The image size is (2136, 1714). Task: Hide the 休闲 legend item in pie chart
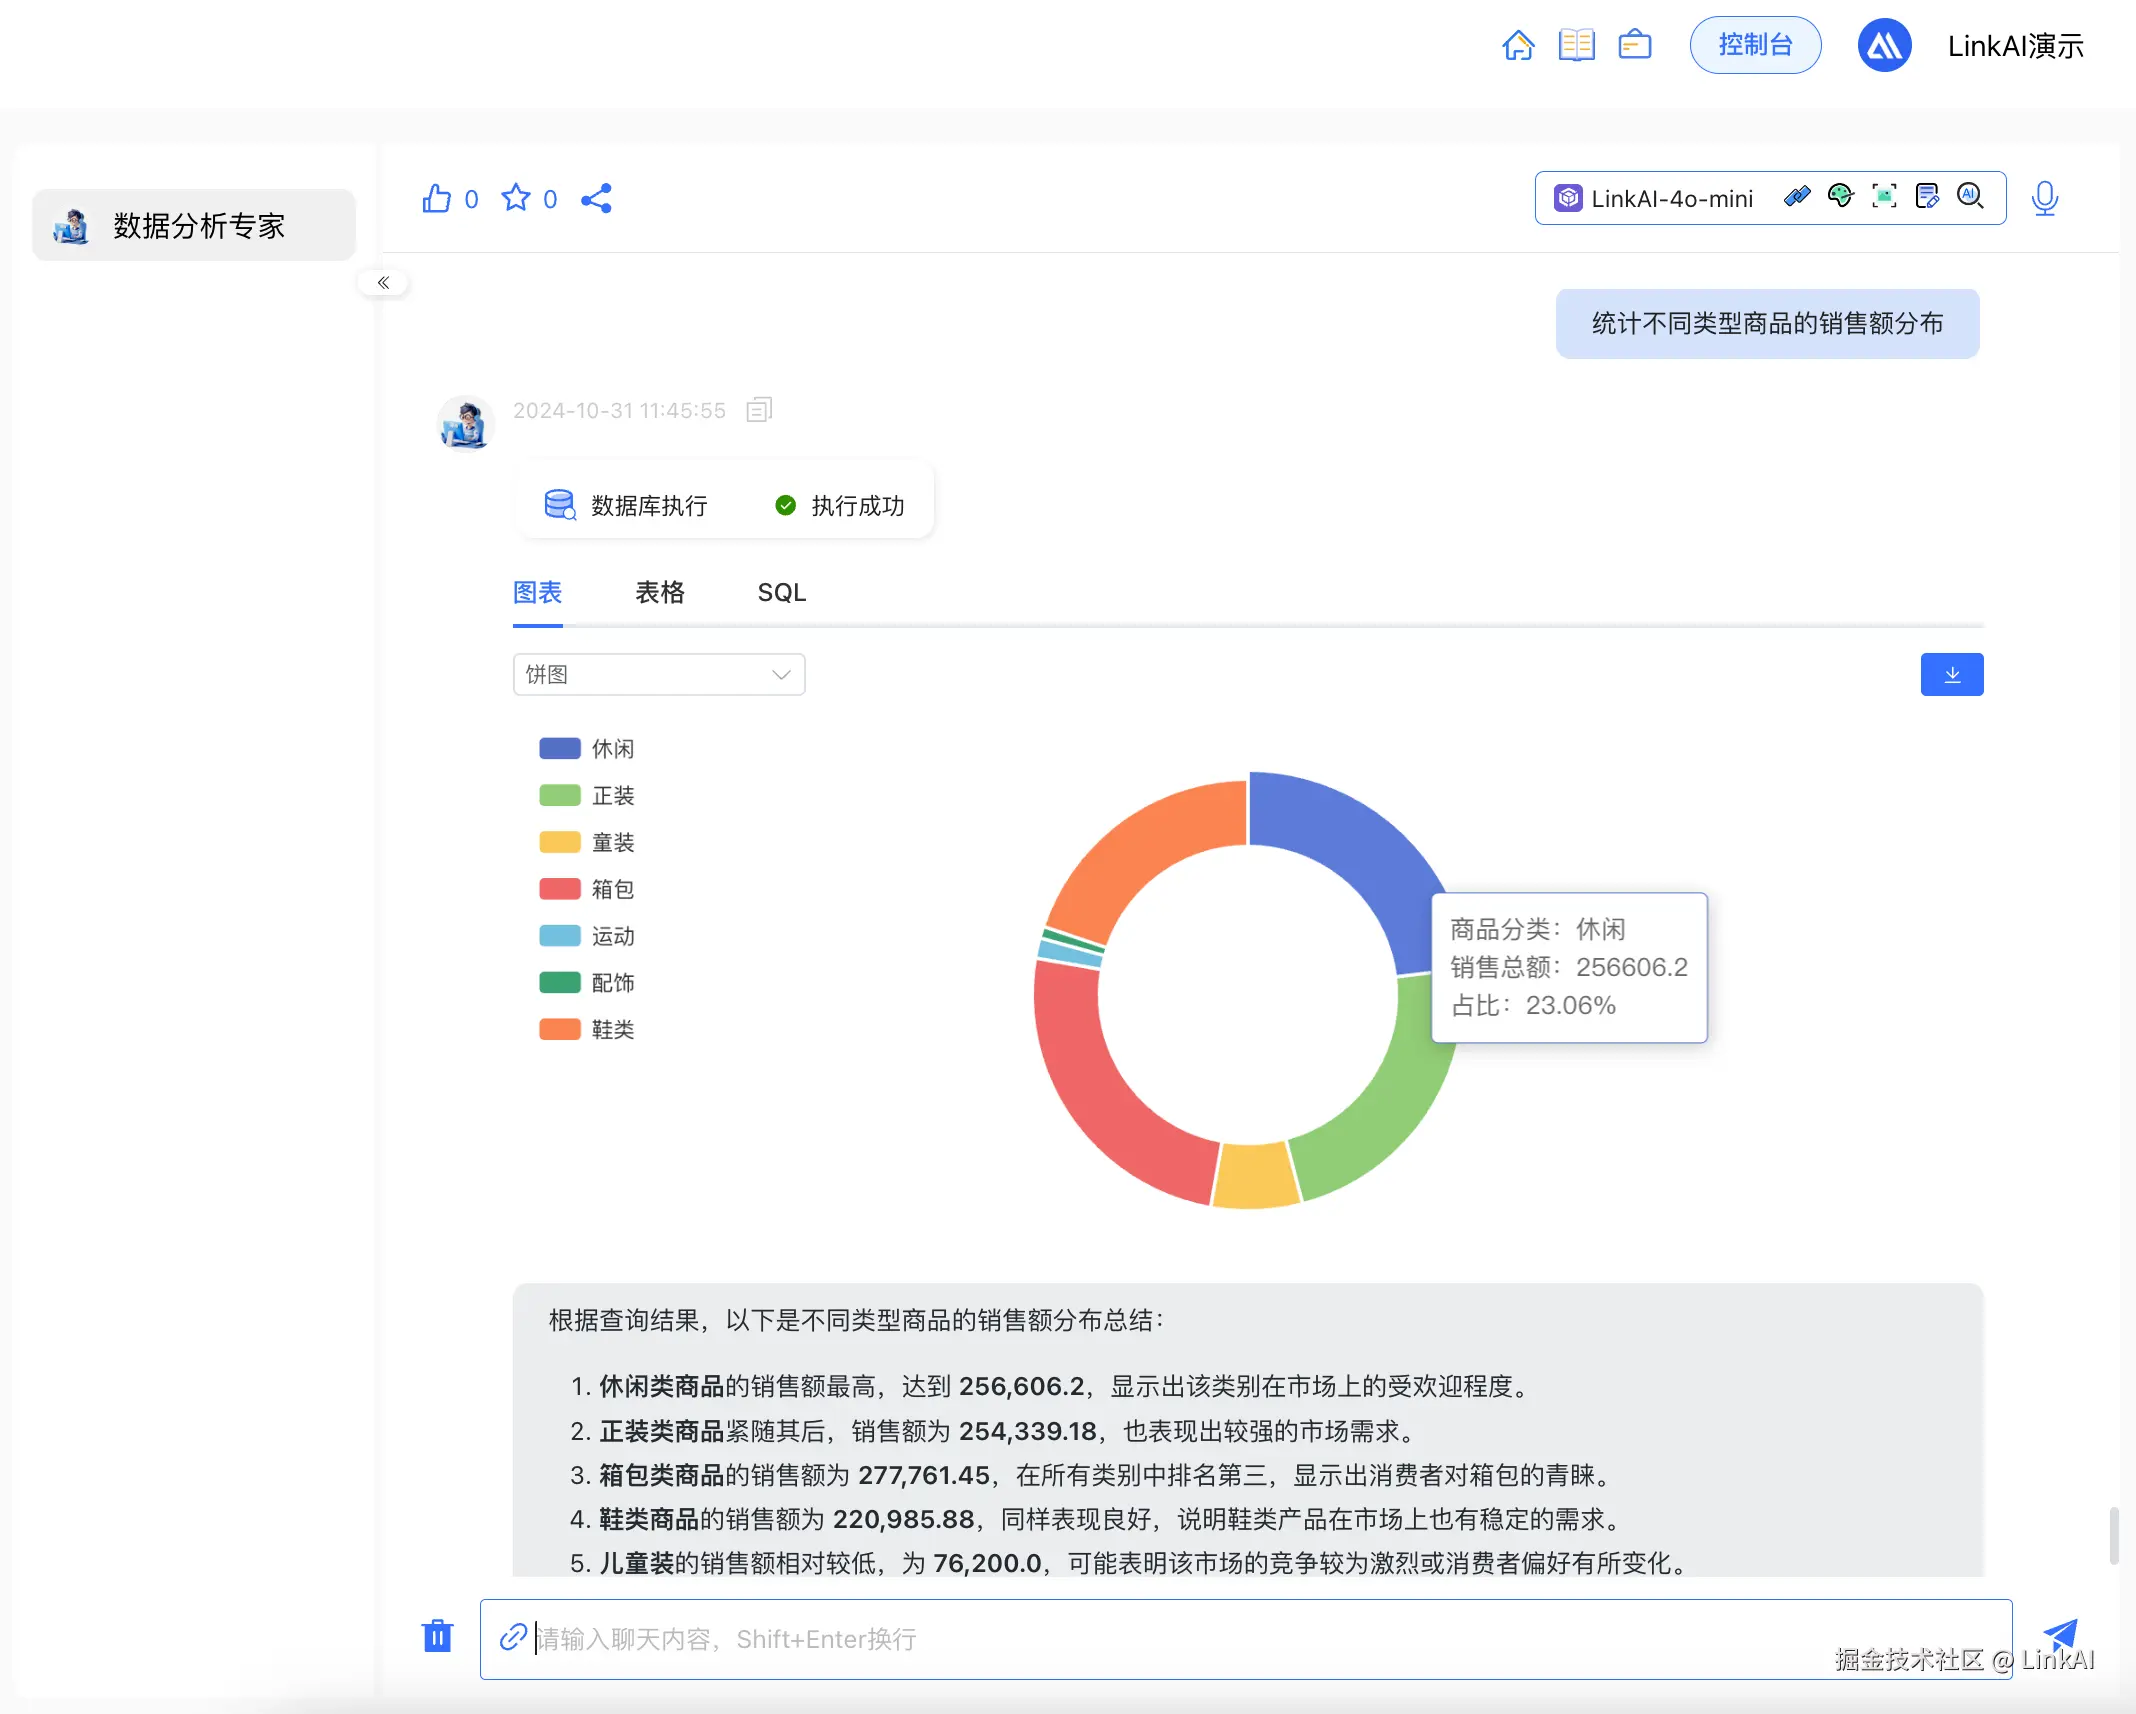[587, 747]
